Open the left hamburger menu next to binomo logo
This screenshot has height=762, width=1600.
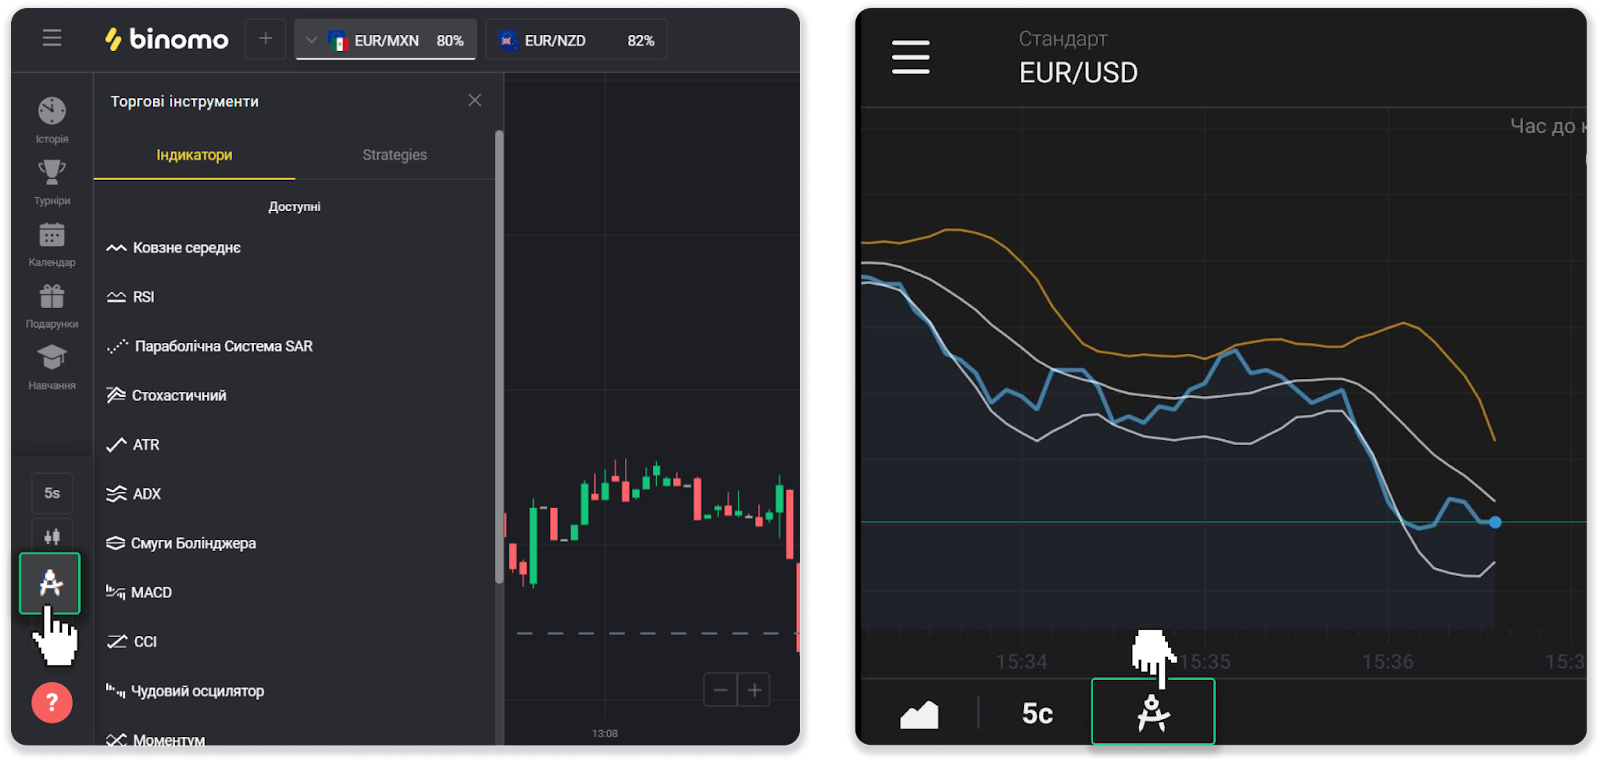click(x=52, y=38)
